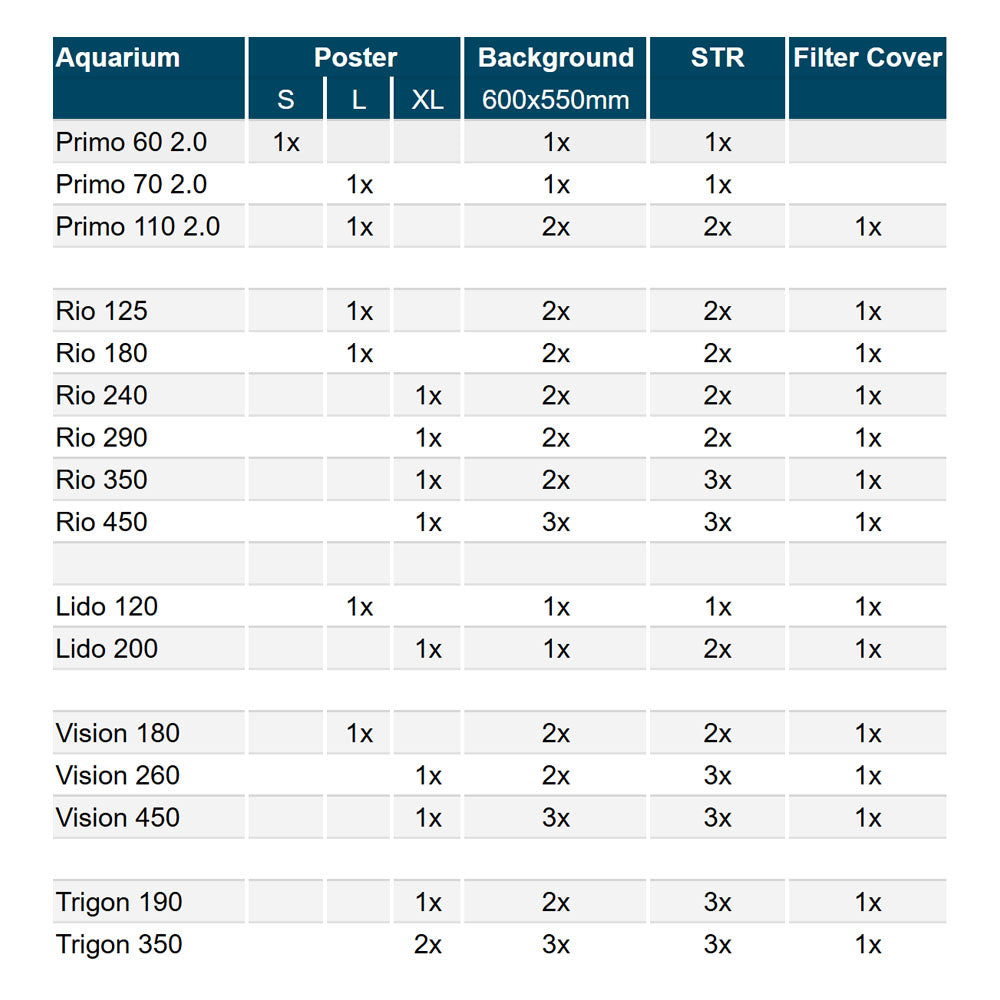Click the Aquarium column header
1000x1000 pixels.
pos(117,58)
